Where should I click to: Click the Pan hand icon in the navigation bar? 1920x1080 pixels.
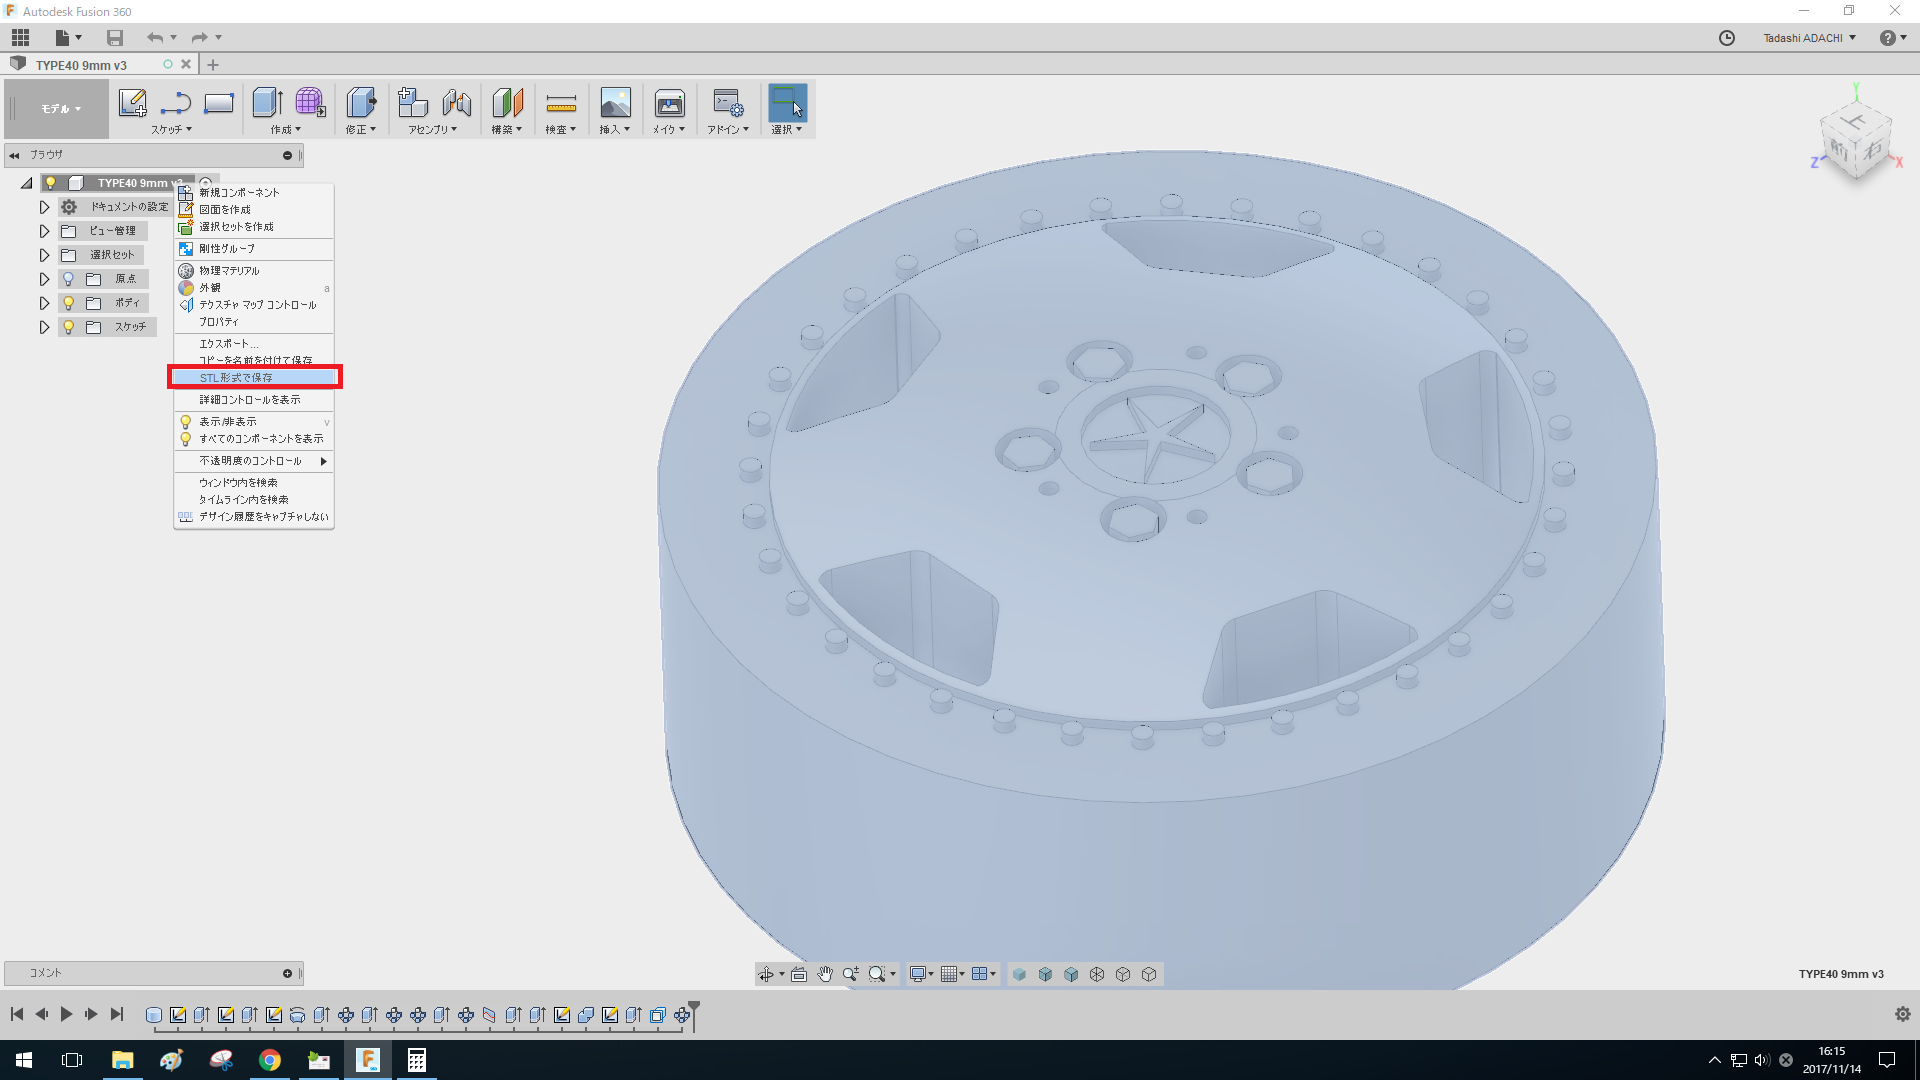(x=825, y=974)
